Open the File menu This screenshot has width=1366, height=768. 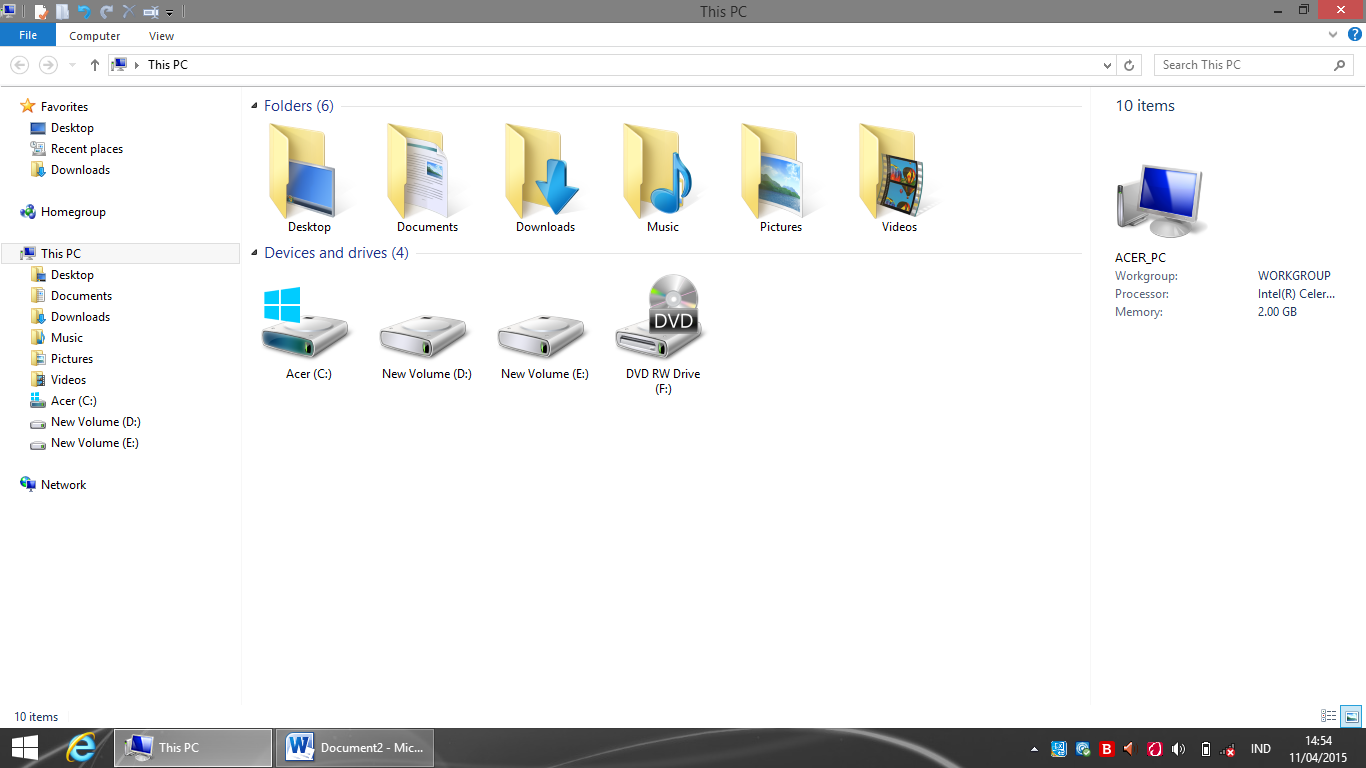27,34
